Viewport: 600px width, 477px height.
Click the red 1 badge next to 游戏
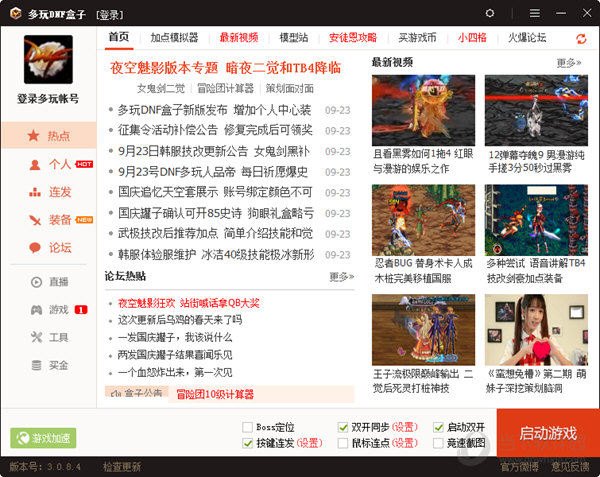[x=81, y=309]
